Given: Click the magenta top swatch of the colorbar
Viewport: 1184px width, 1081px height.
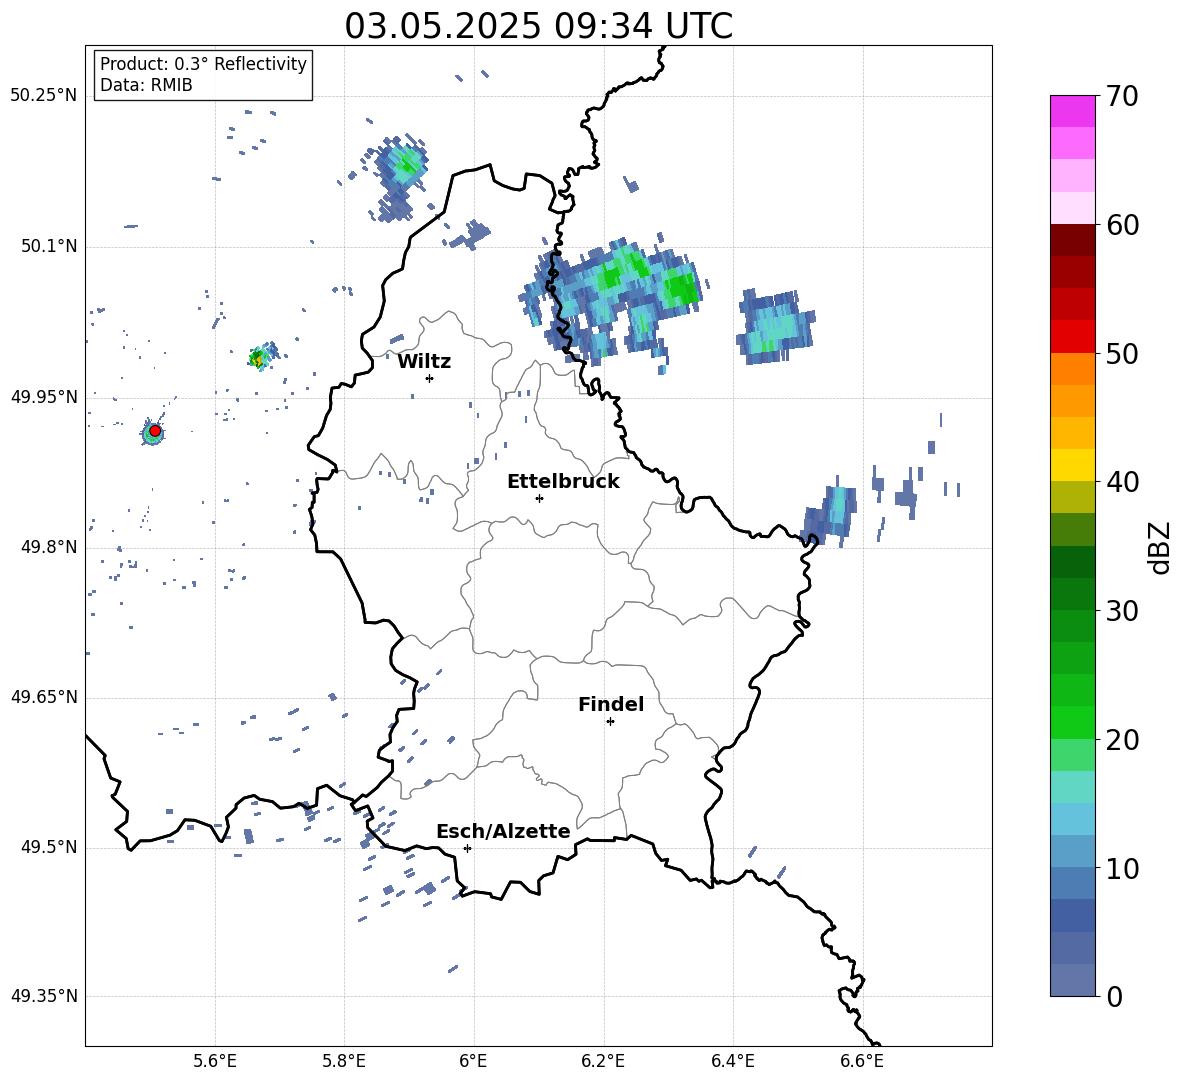Looking at the screenshot, I should pyautogui.click(x=1072, y=111).
